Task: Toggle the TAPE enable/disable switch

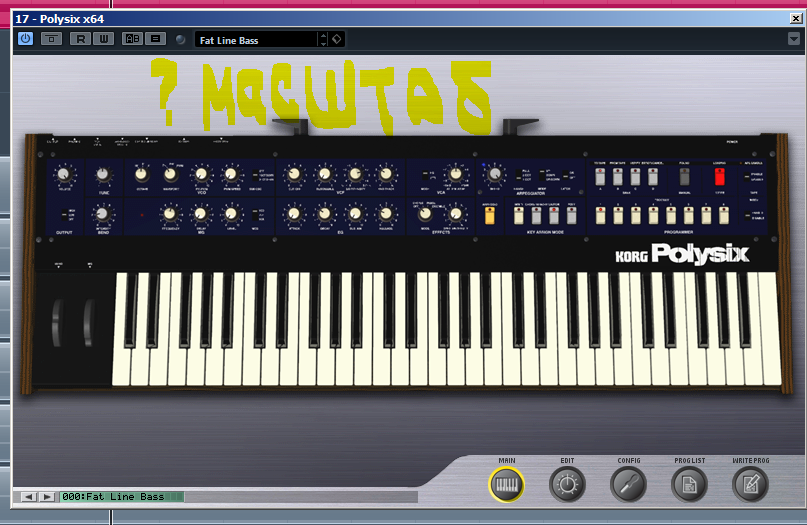Action: pyautogui.click(x=747, y=177)
